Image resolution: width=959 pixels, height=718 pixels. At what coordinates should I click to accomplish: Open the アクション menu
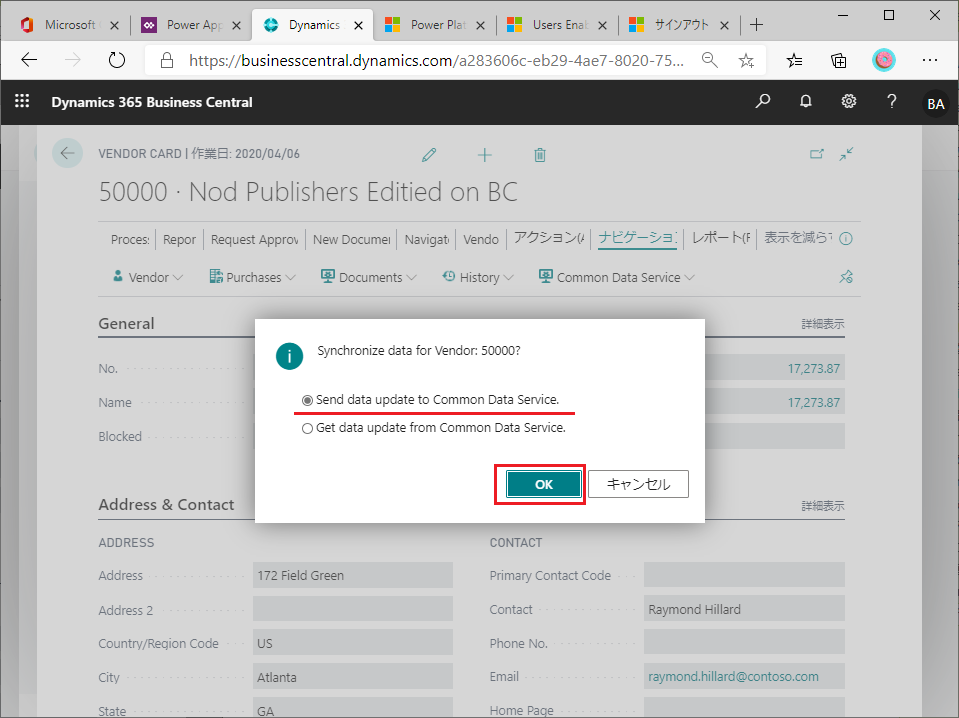549,238
